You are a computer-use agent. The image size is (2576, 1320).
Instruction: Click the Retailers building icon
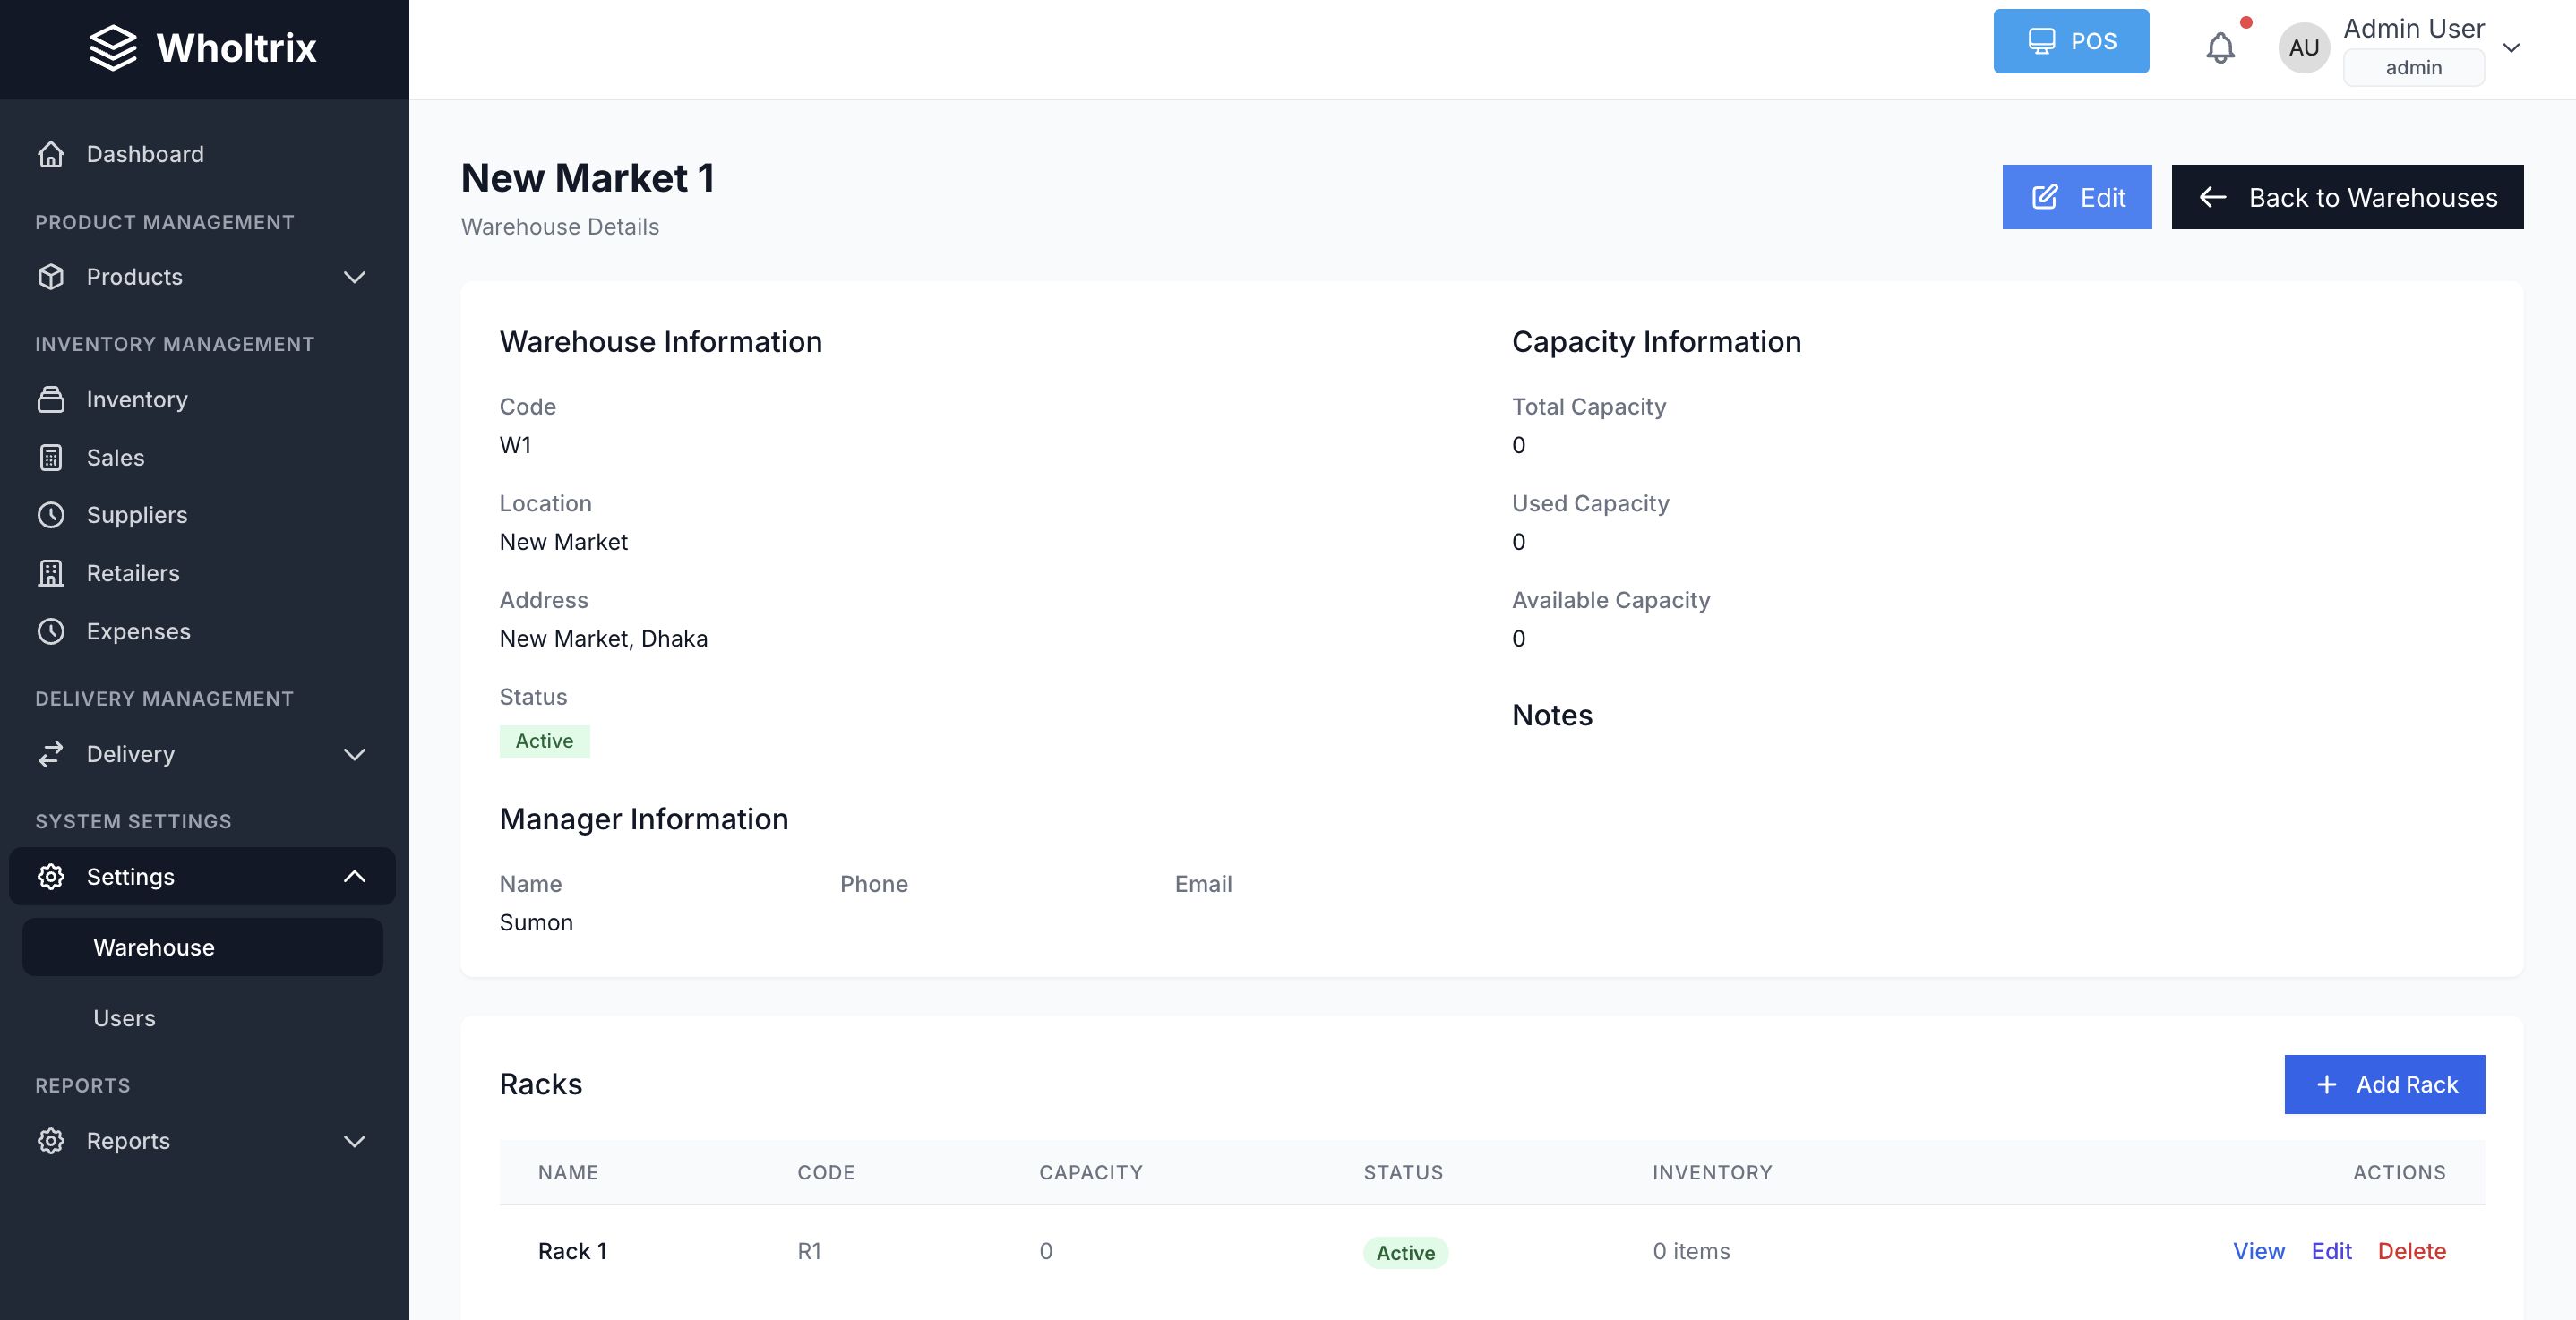[x=51, y=573]
